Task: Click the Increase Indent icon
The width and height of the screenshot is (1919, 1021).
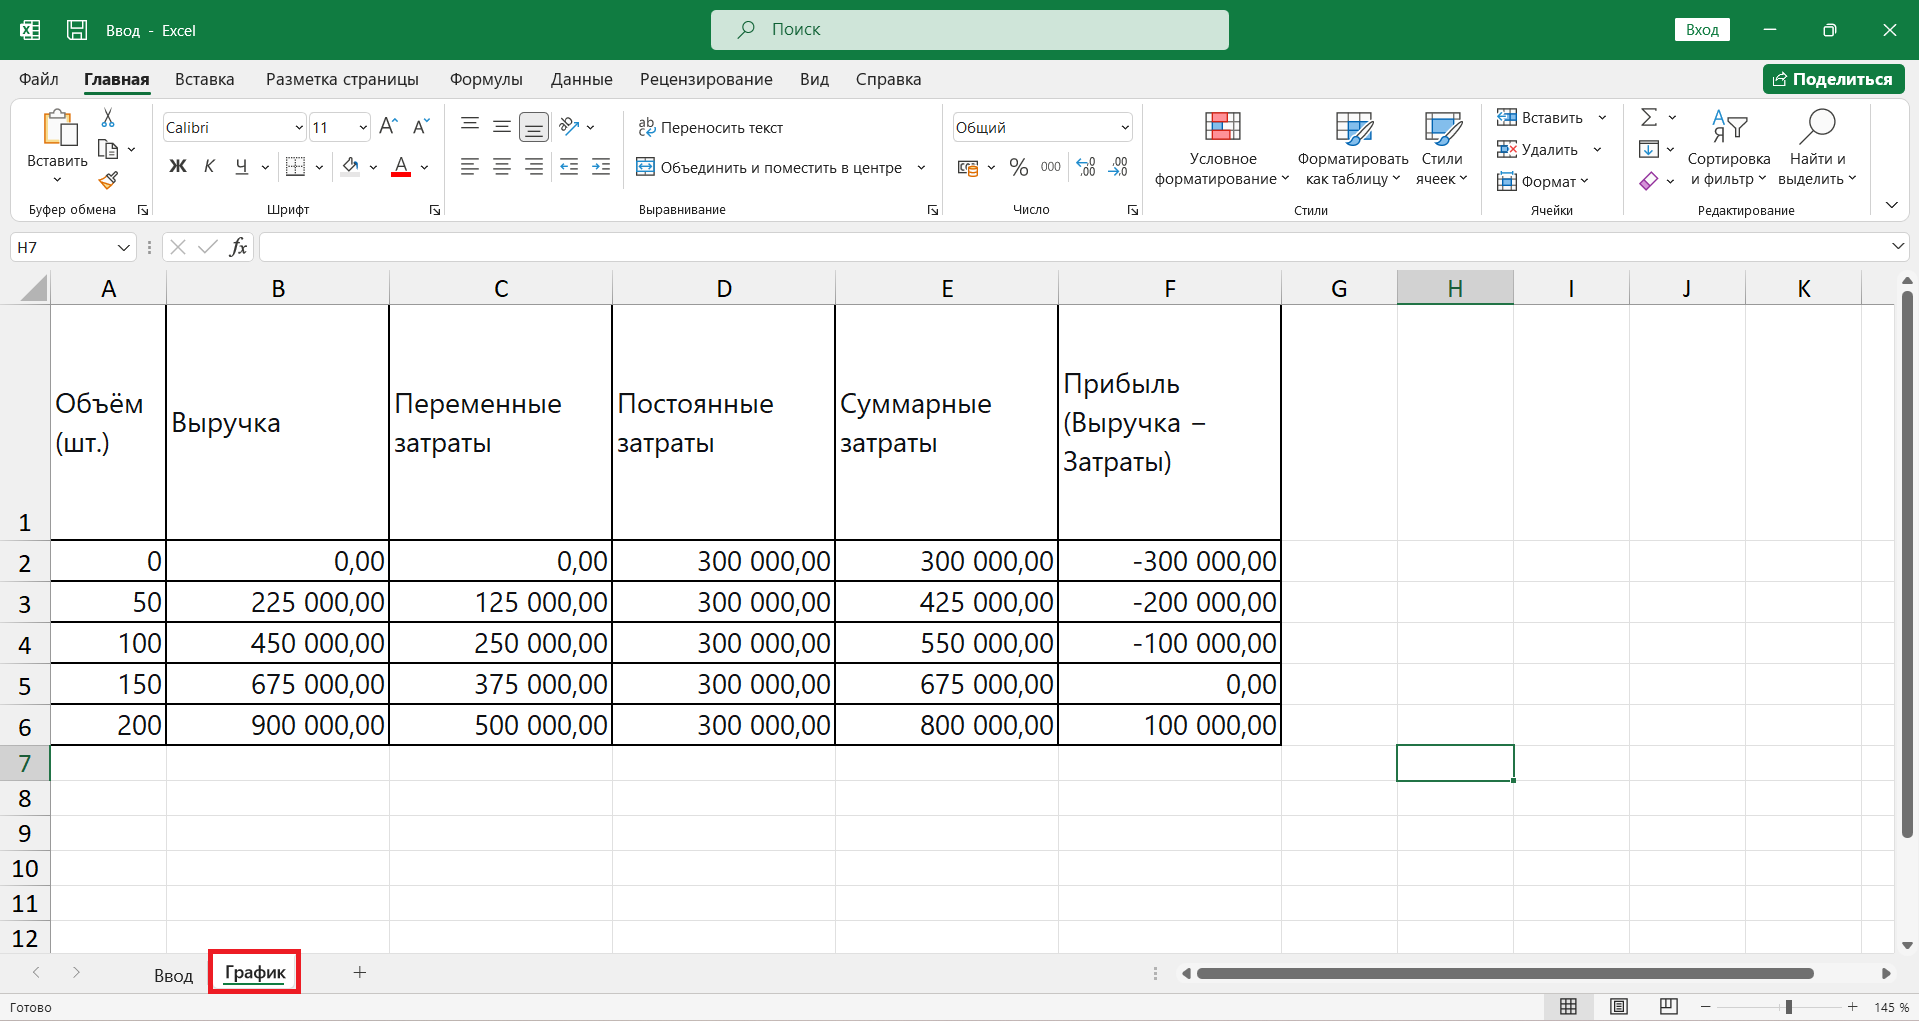Action: tap(601, 167)
